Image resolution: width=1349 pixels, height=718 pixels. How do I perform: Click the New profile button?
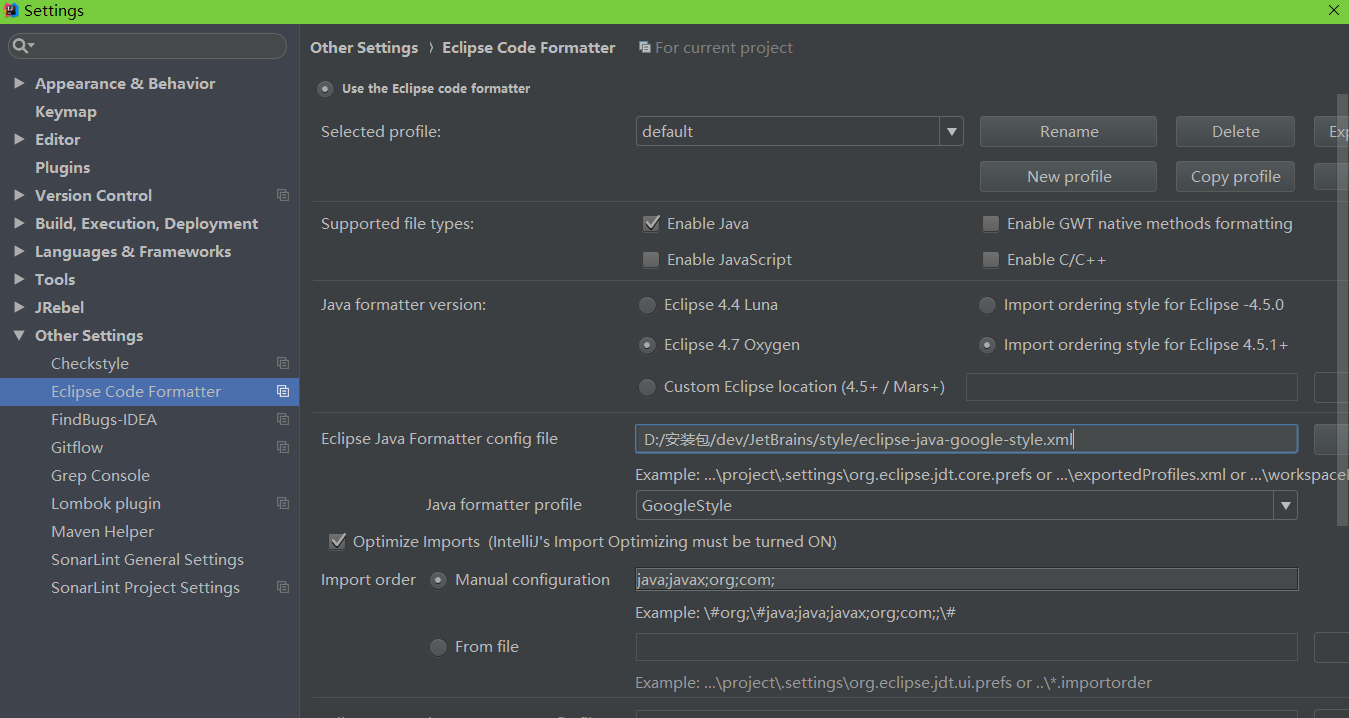tap(1067, 176)
